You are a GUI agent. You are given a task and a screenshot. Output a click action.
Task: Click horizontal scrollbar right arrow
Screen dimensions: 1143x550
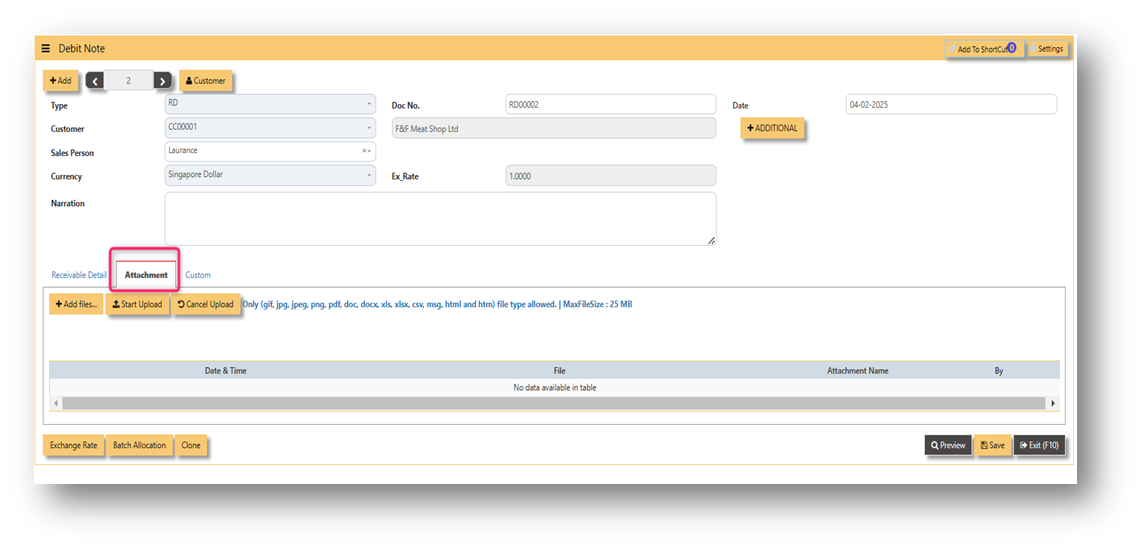(1053, 403)
